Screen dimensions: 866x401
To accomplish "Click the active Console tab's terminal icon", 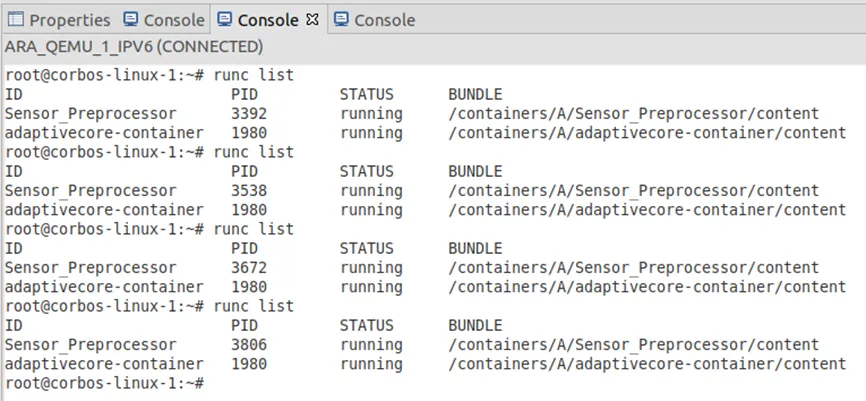I will [x=225, y=20].
